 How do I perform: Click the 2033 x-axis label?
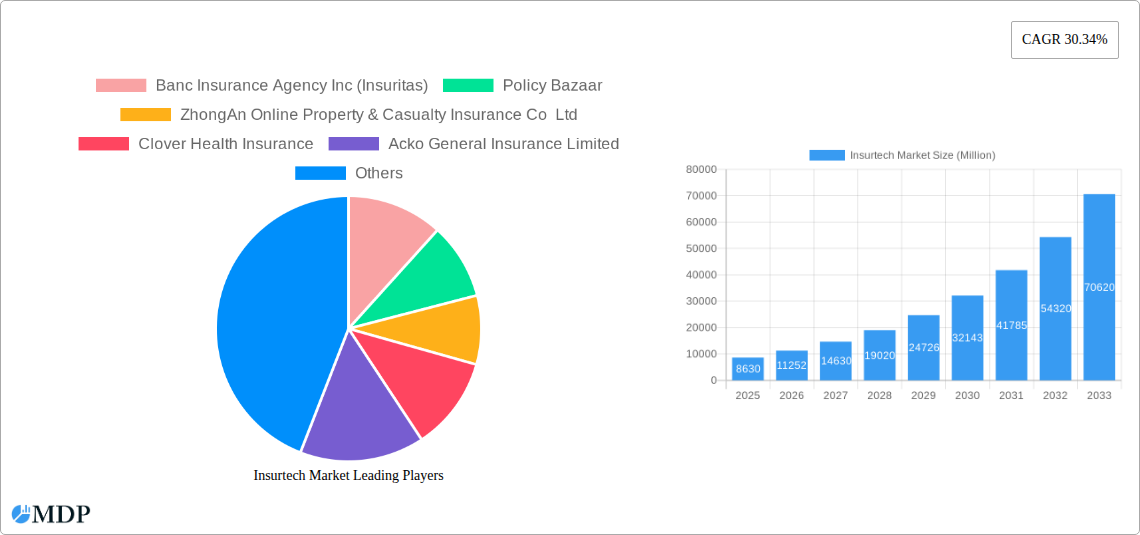pos(1099,395)
